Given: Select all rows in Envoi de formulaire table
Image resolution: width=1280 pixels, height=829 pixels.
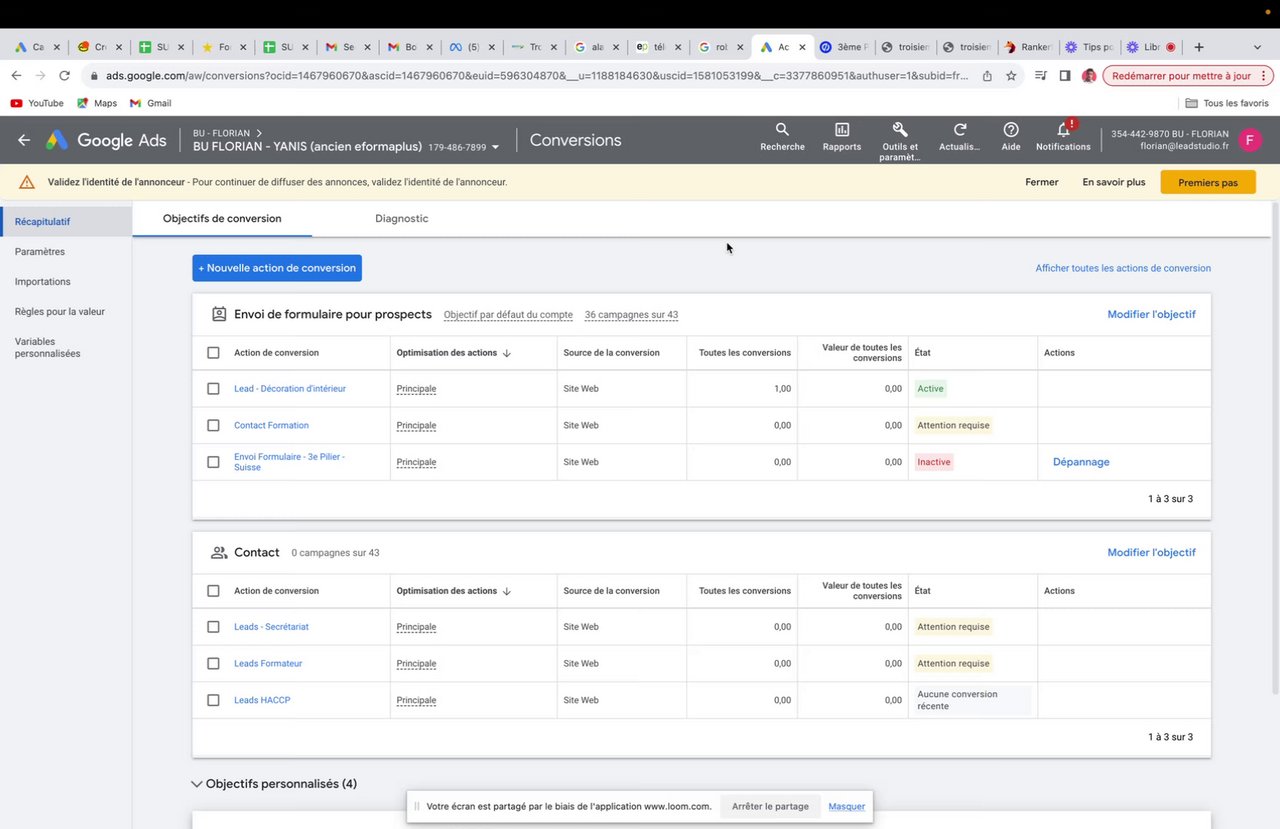Looking at the screenshot, I should point(213,353).
